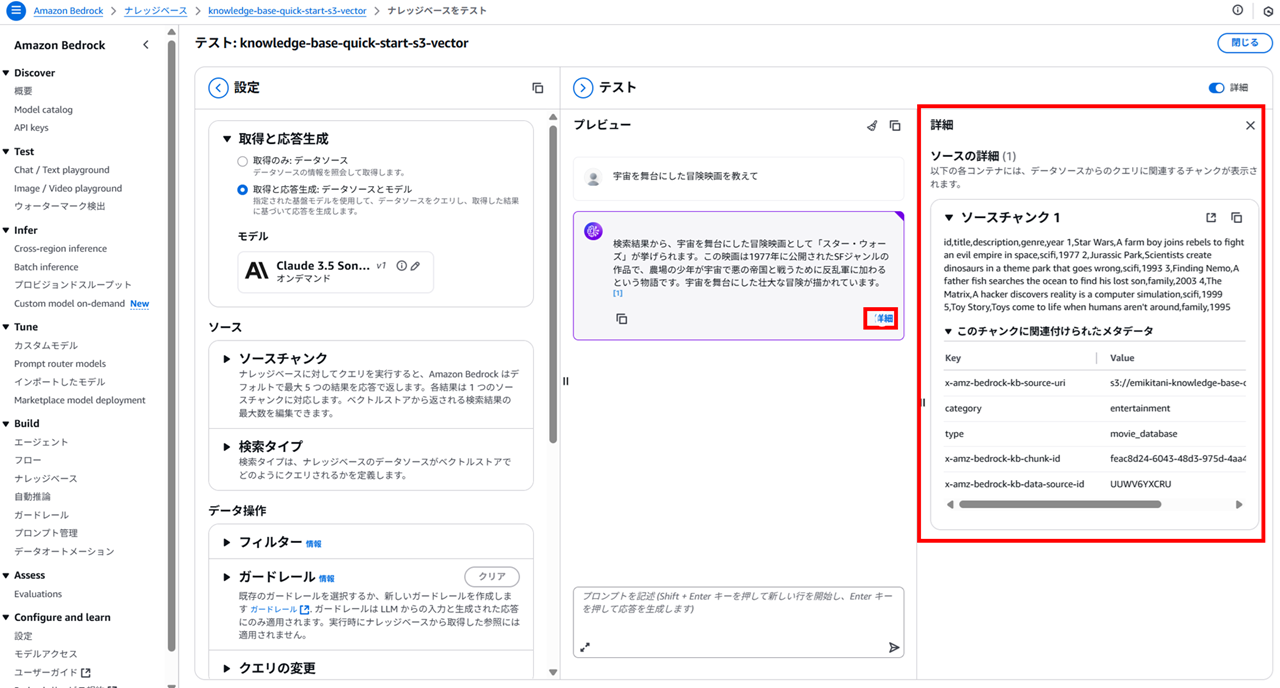Select 取得と応答生成: データソースとモデル option
The image size is (1280, 688).
[x=242, y=189]
